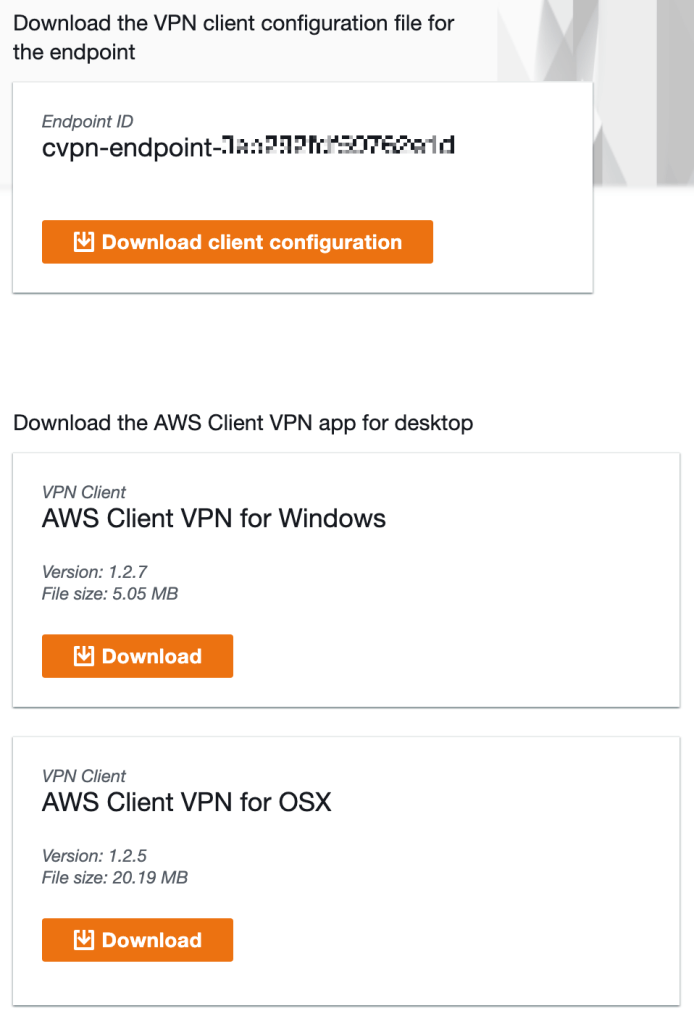Viewport: 694px width, 1024px height.
Task: Click download arrow icon beside 'Download client configuration'
Action: [84, 242]
